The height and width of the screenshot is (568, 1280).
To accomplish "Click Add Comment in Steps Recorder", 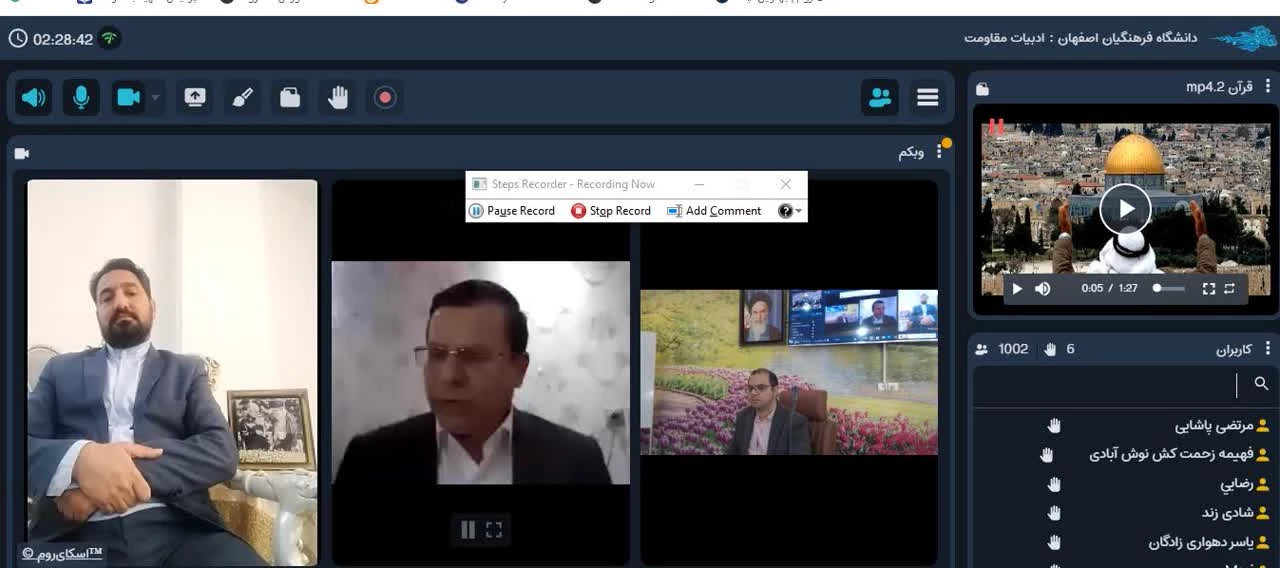I will pyautogui.click(x=714, y=211).
